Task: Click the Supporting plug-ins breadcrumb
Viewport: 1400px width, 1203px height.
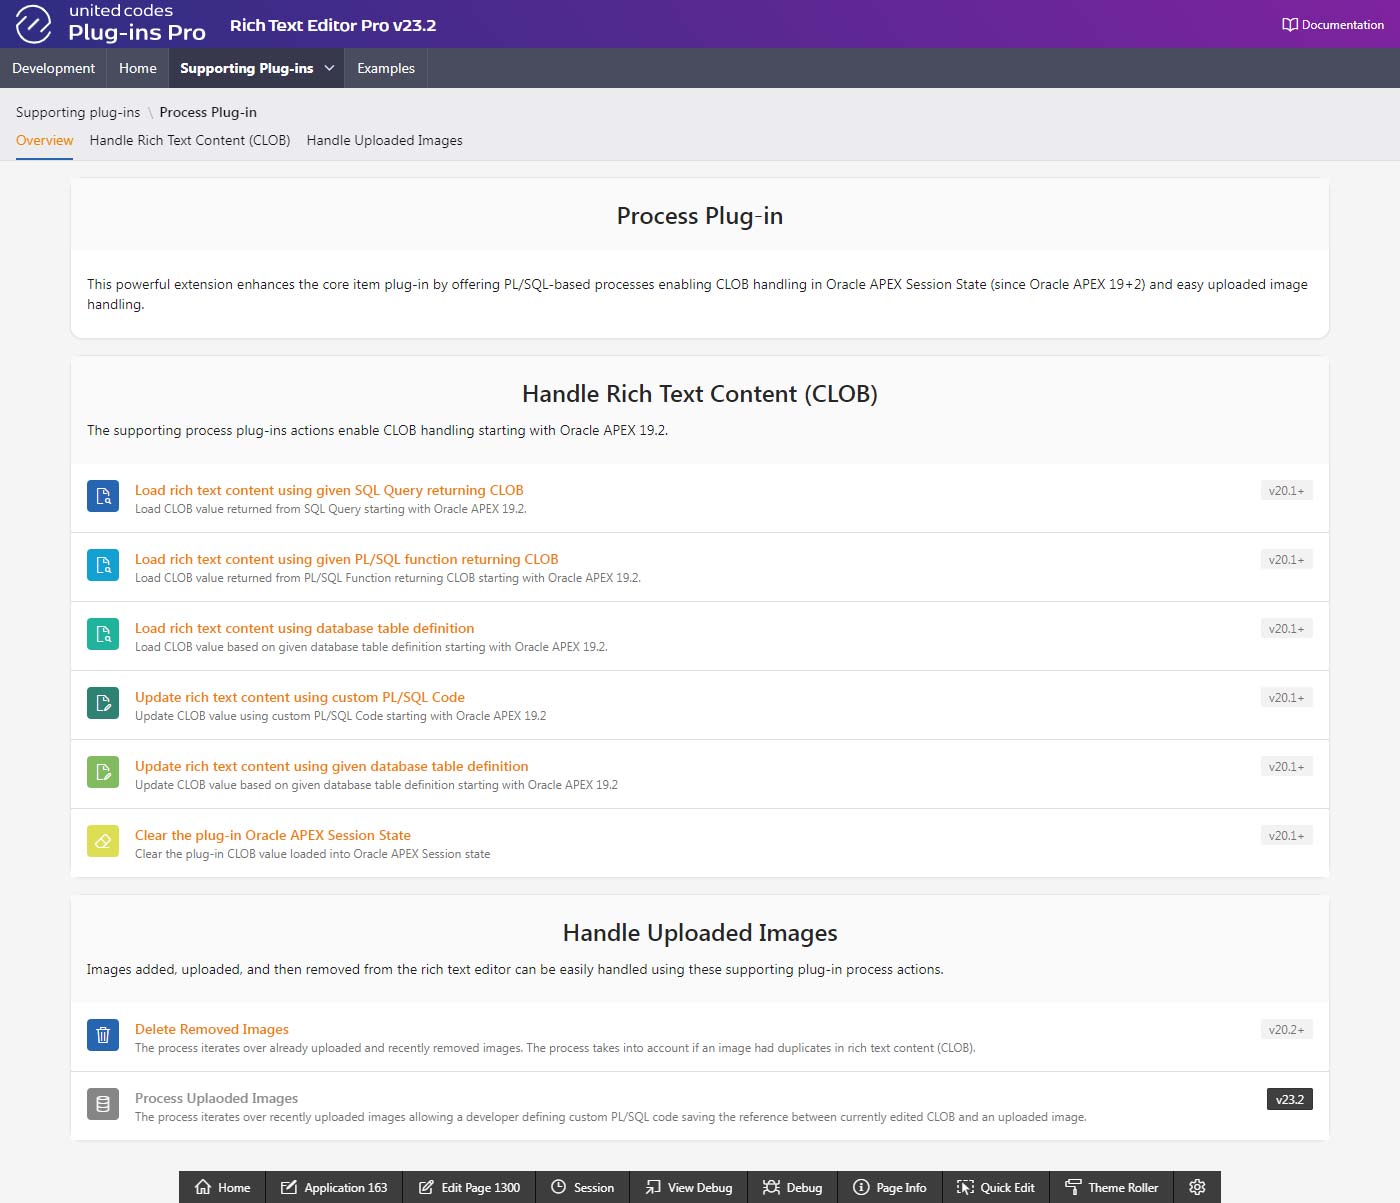Action: point(78,112)
